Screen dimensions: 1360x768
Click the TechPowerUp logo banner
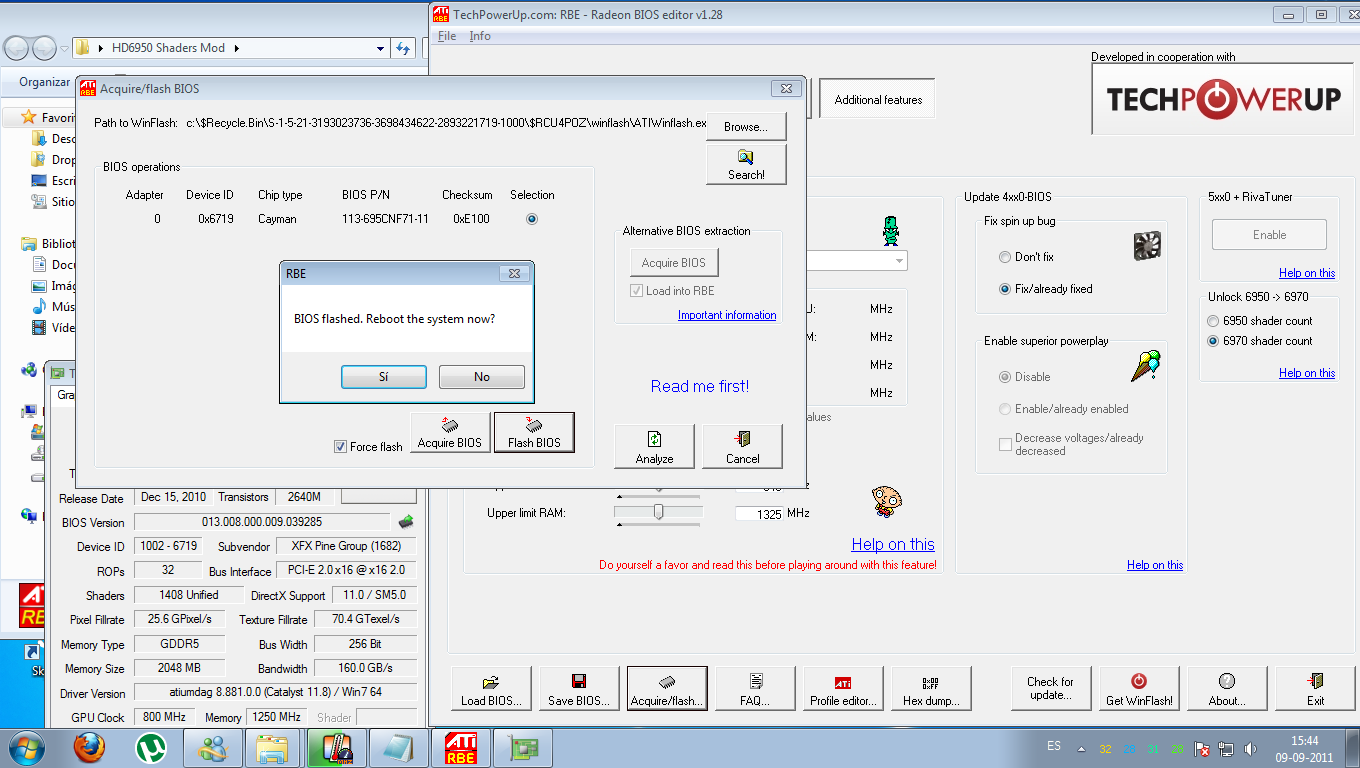[1224, 98]
